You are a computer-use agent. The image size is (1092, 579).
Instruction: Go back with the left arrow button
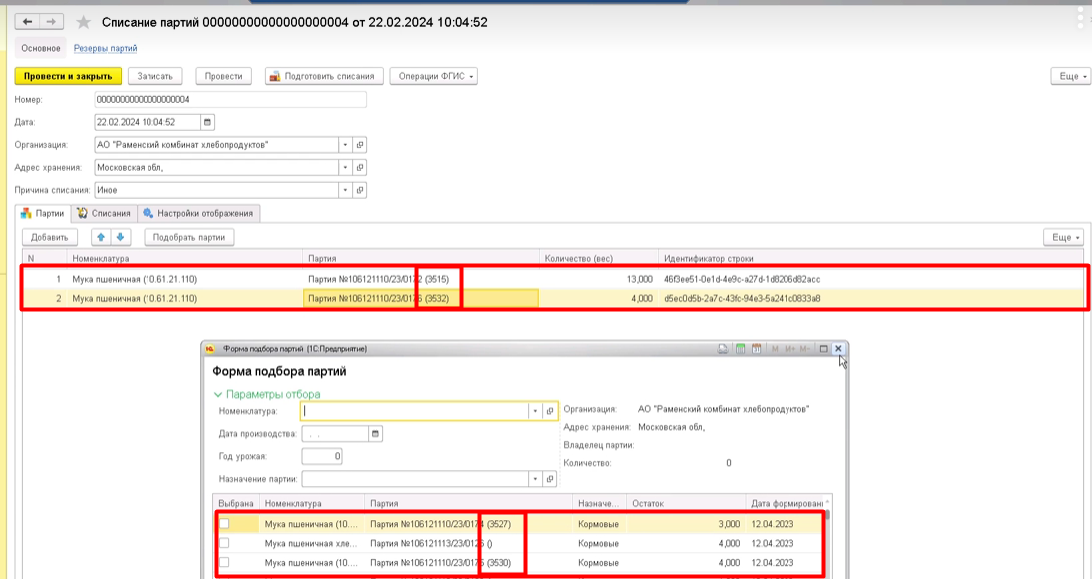[x=27, y=22]
